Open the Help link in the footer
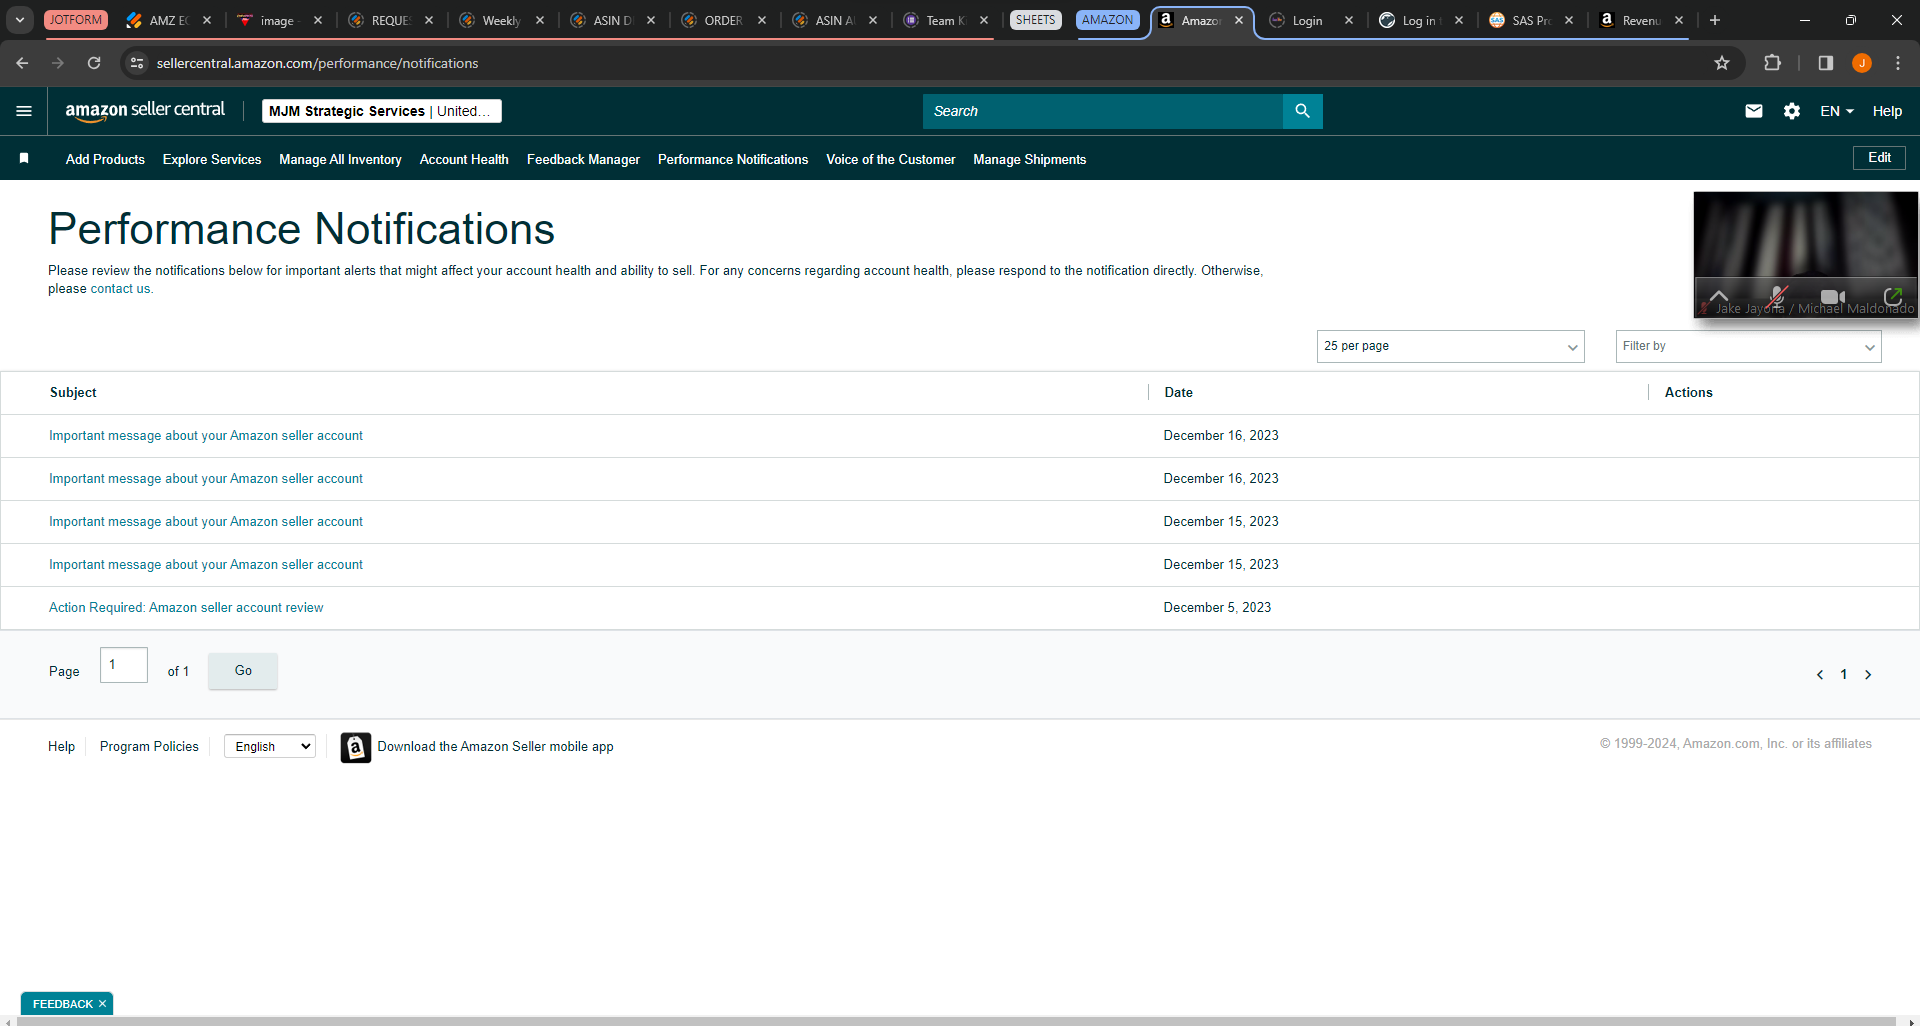 coord(61,747)
